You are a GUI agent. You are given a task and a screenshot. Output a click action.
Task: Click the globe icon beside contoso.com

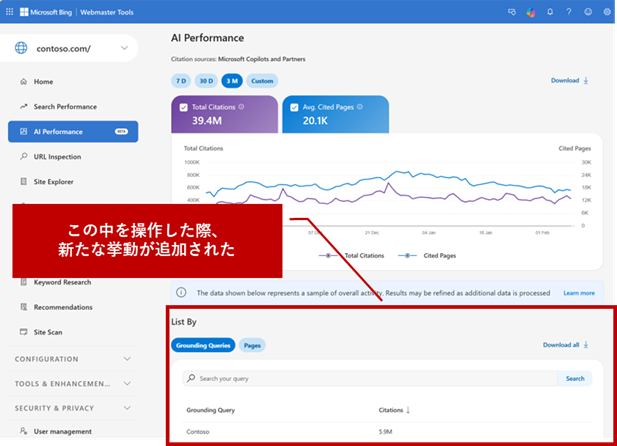(x=21, y=48)
